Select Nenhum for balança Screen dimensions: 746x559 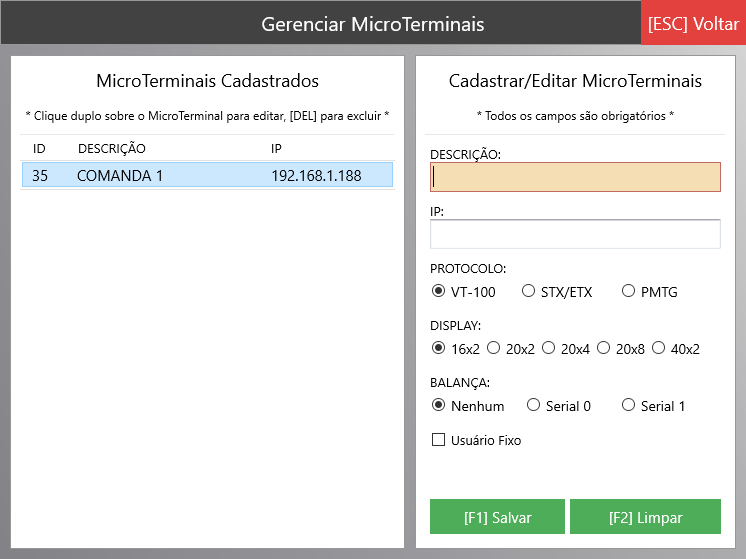[x=438, y=406]
